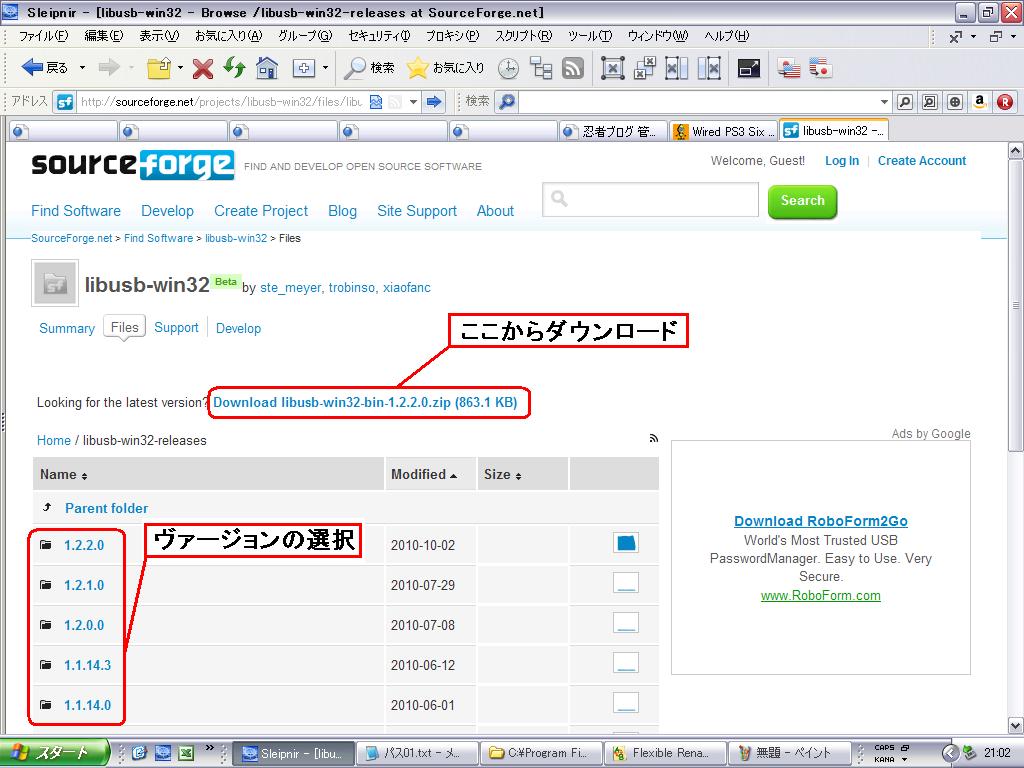Click the cascade windows icon
The image size is (1024, 768).
tap(644, 68)
